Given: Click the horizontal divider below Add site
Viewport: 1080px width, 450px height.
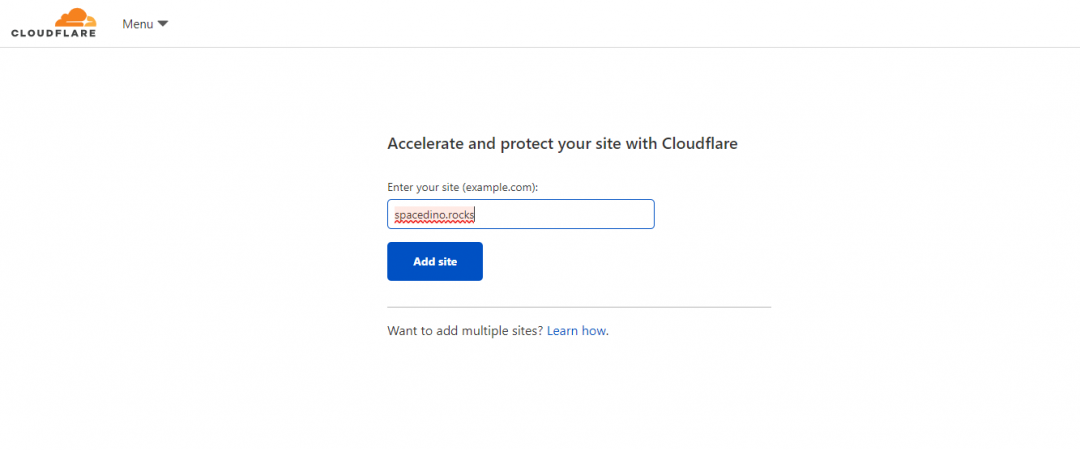Looking at the screenshot, I should point(579,307).
